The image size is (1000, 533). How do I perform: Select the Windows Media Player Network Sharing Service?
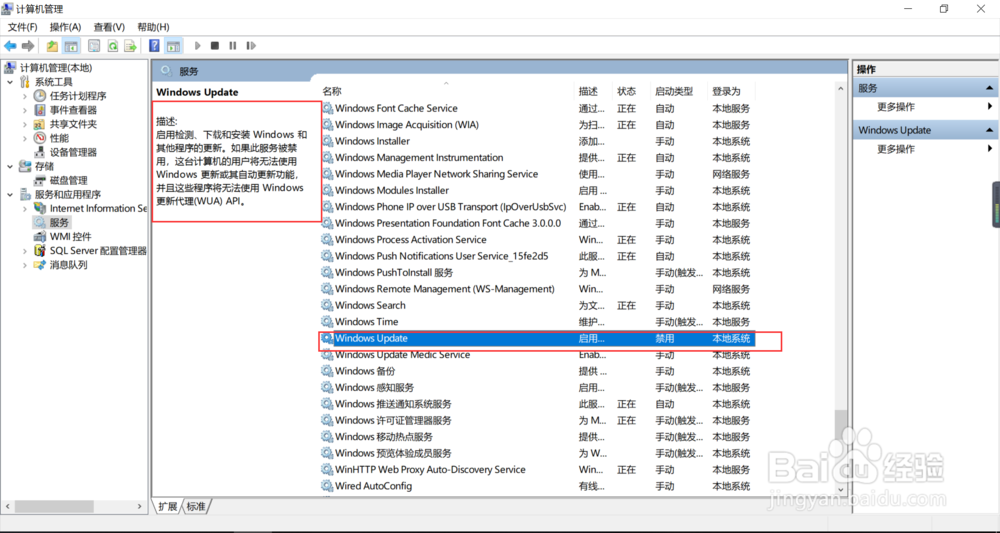(537, 174)
